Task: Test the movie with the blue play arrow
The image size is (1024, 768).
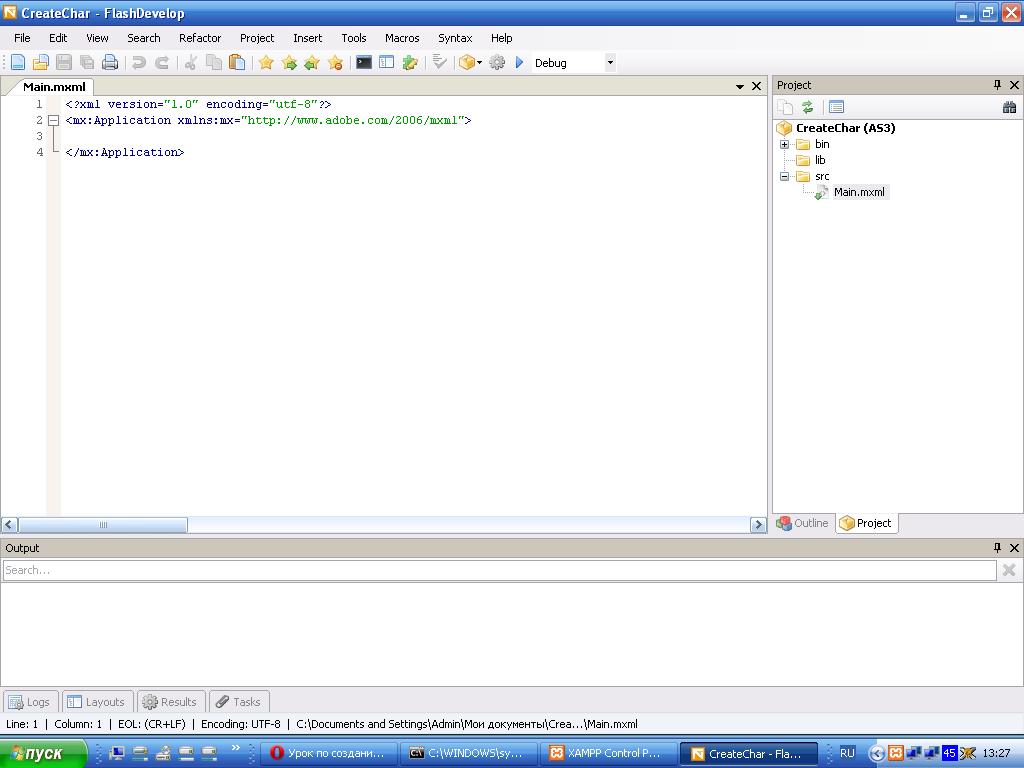Action: coord(520,63)
